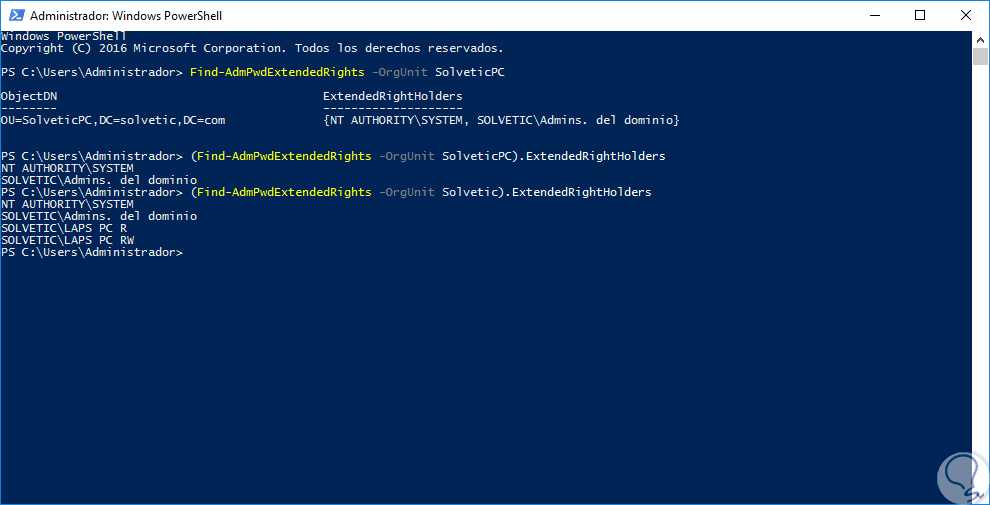The image size is (990, 505).
Task: Close the Windows PowerShell window
Action: coord(964,16)
